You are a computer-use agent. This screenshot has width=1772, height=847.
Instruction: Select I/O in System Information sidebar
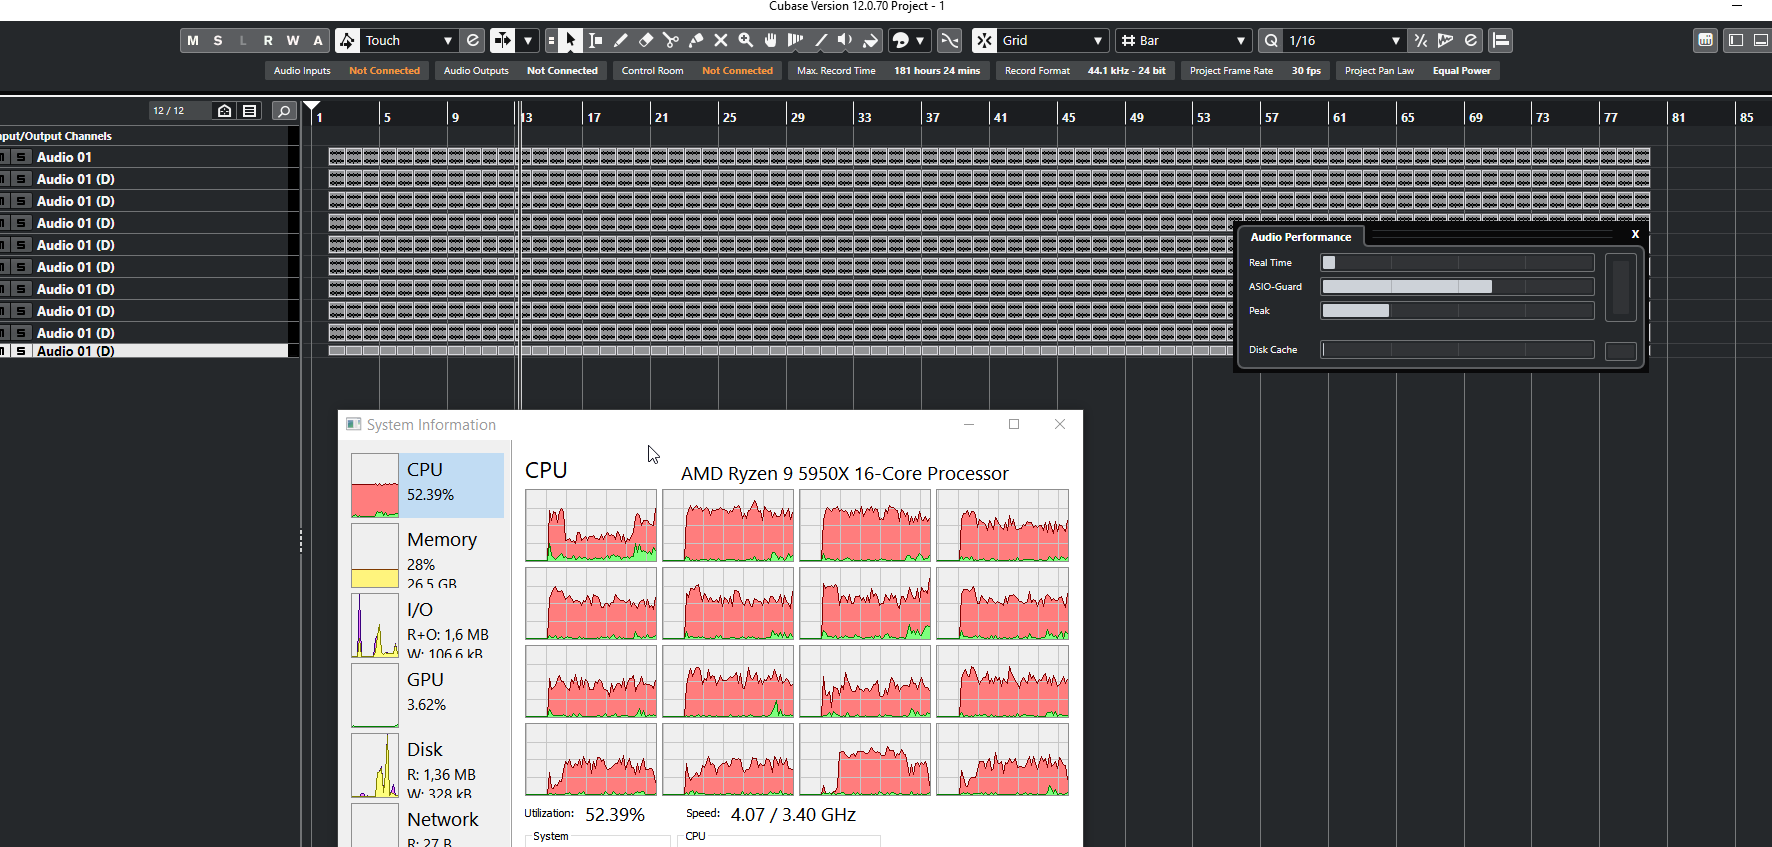point(428,625)
